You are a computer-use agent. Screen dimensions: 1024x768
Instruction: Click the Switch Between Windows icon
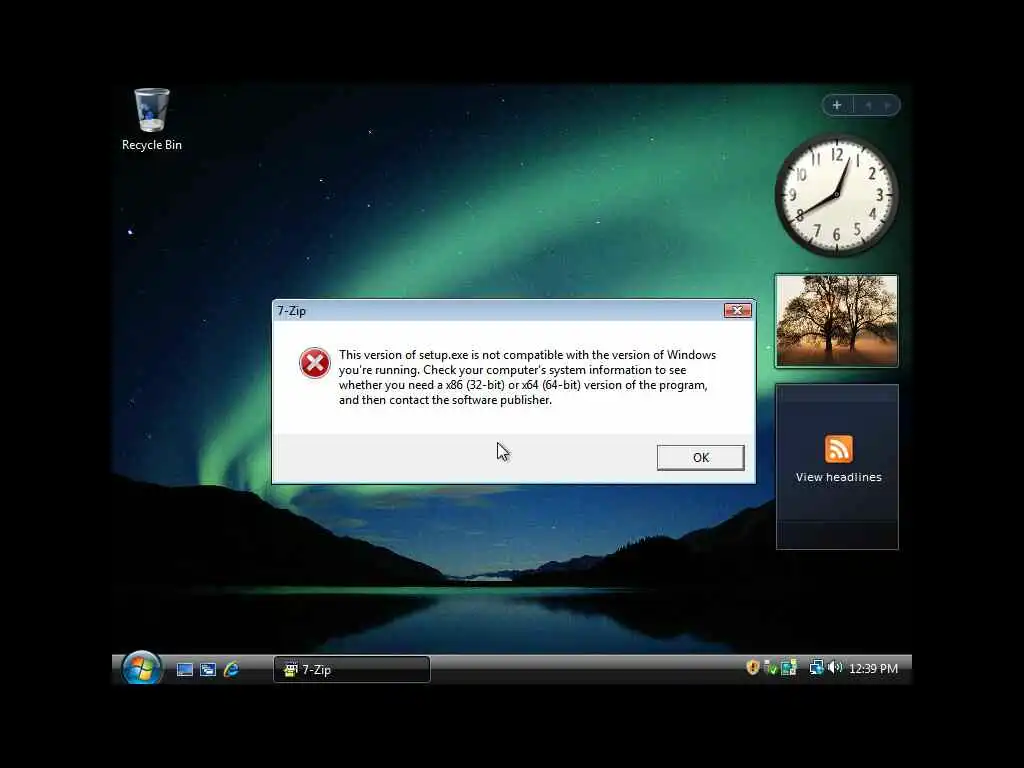(208, 669)
